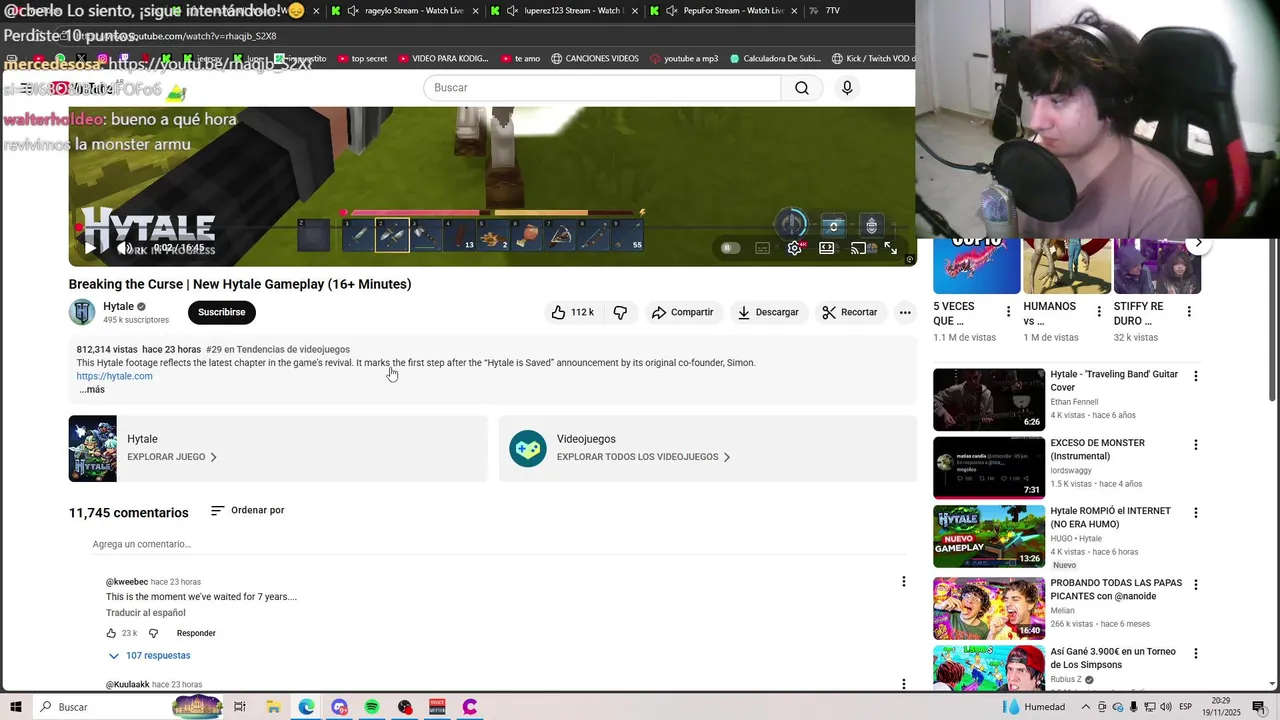Viewport: 1280px width, 720px height.
Task: Focus the Agrega un comentario field
Action: pyautogui.click(x=499, y=544)
